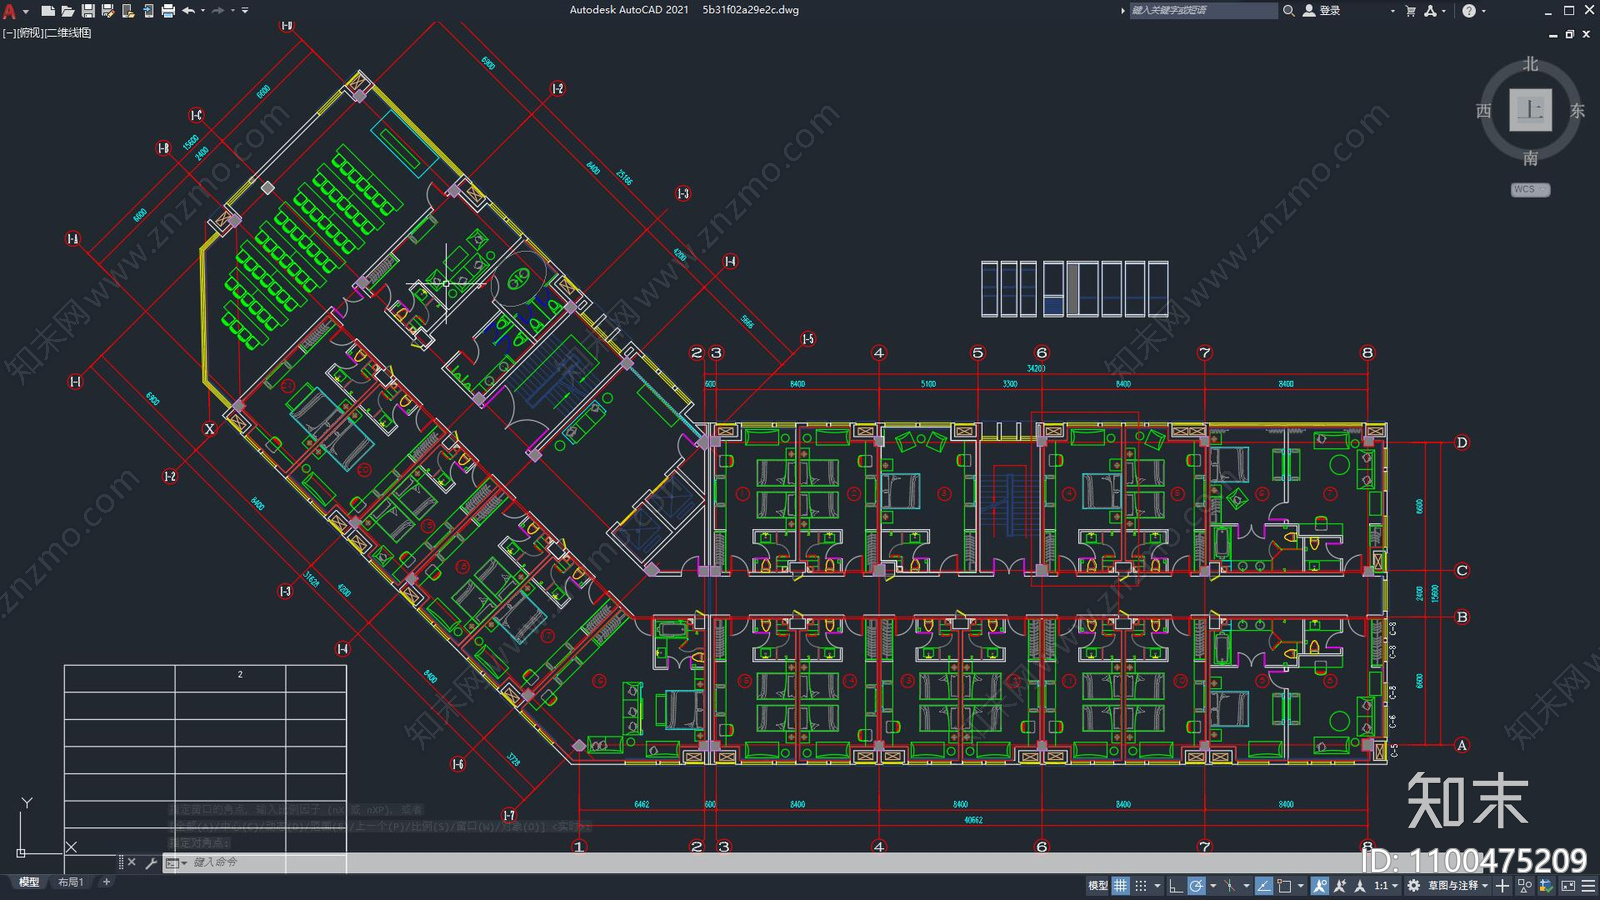
Task: Click the WCS button under the ViewCube
Action: point(1529,189)
